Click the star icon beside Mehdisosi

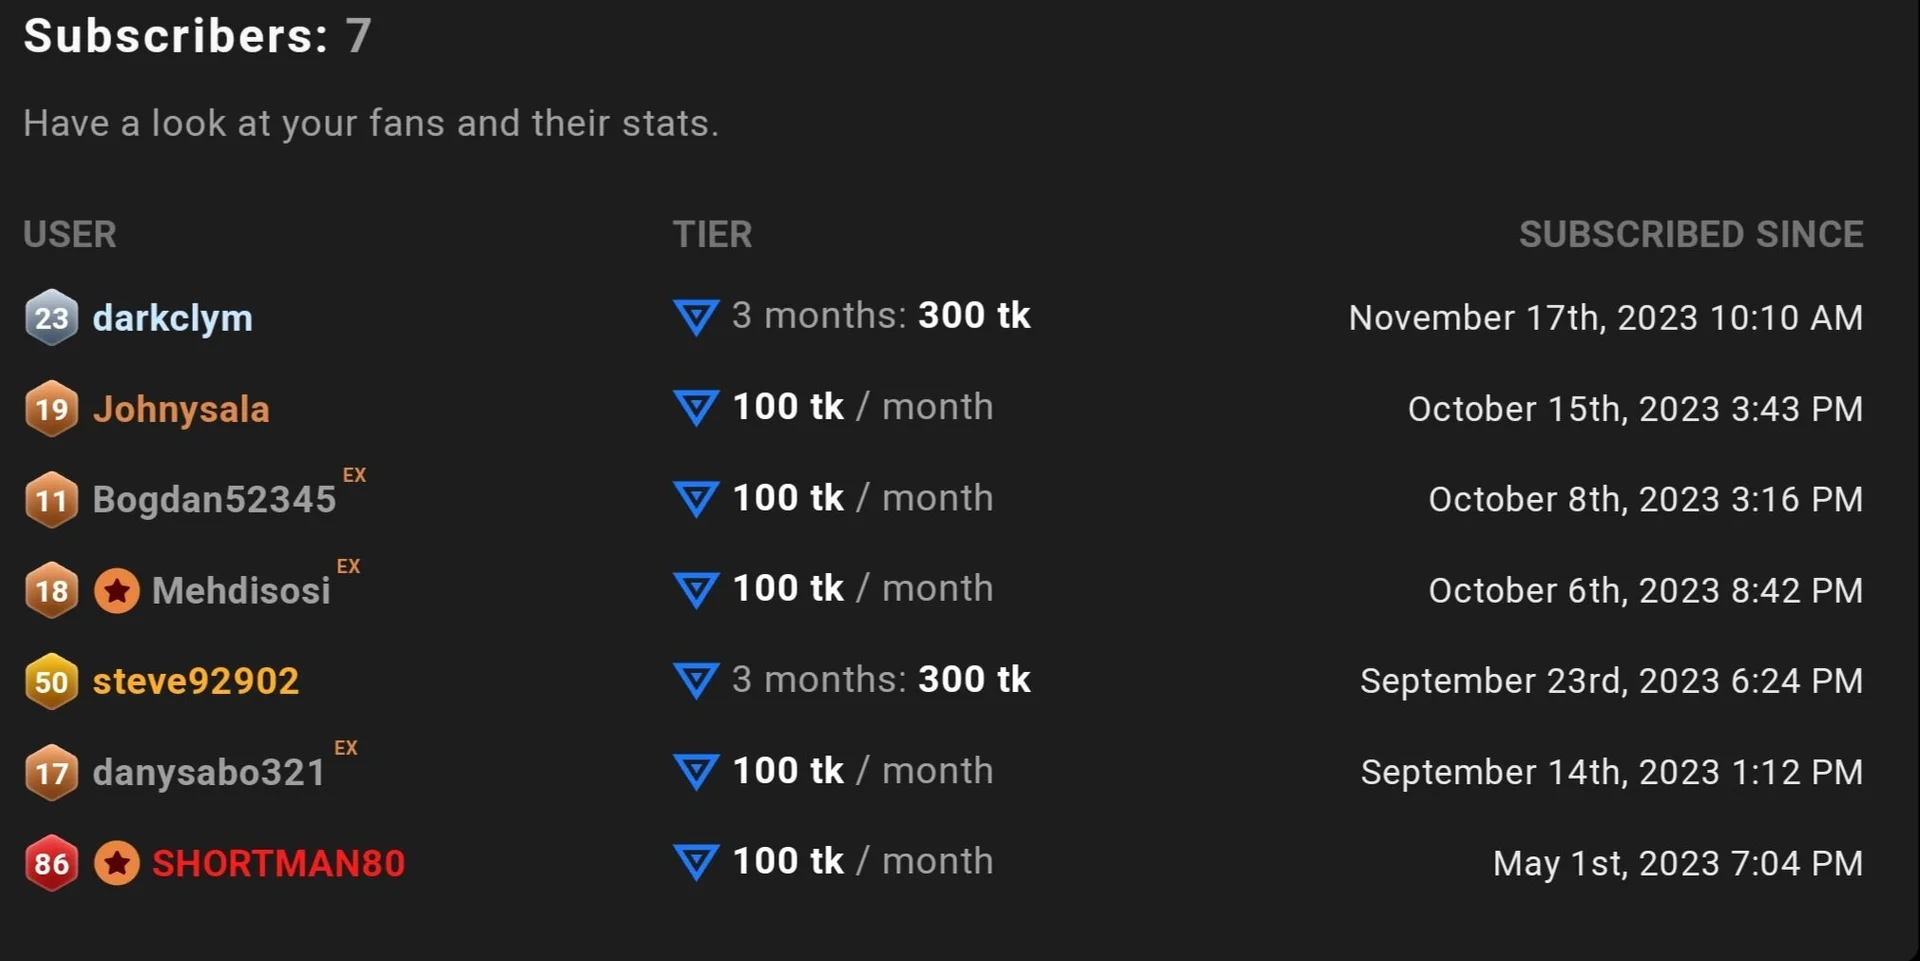(x=117, y=591)
